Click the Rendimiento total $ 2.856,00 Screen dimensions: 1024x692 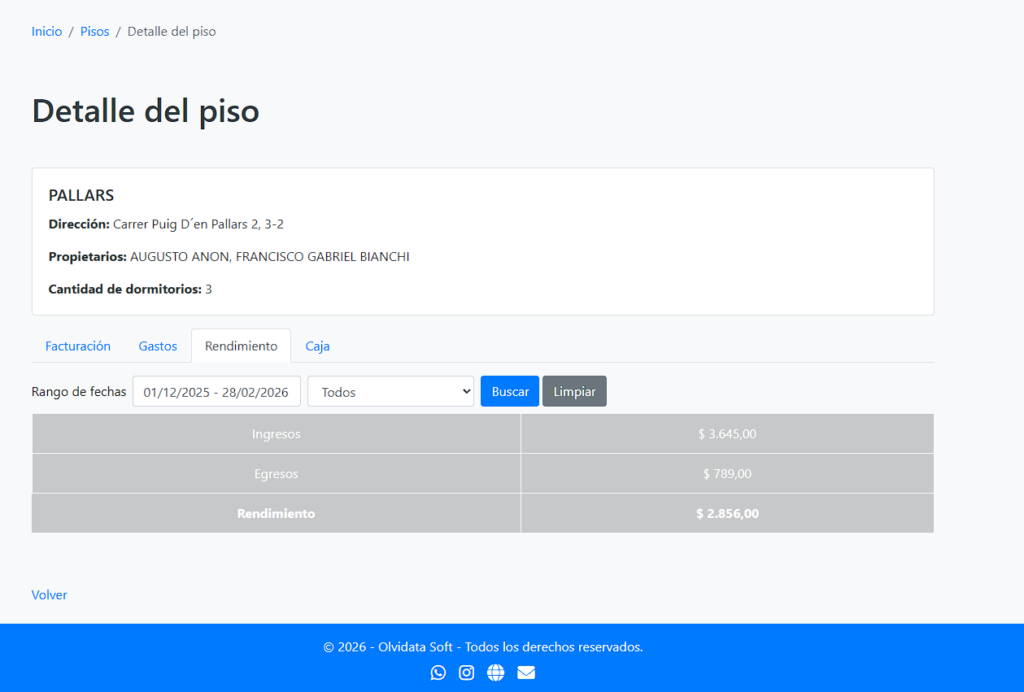[727, 514]
